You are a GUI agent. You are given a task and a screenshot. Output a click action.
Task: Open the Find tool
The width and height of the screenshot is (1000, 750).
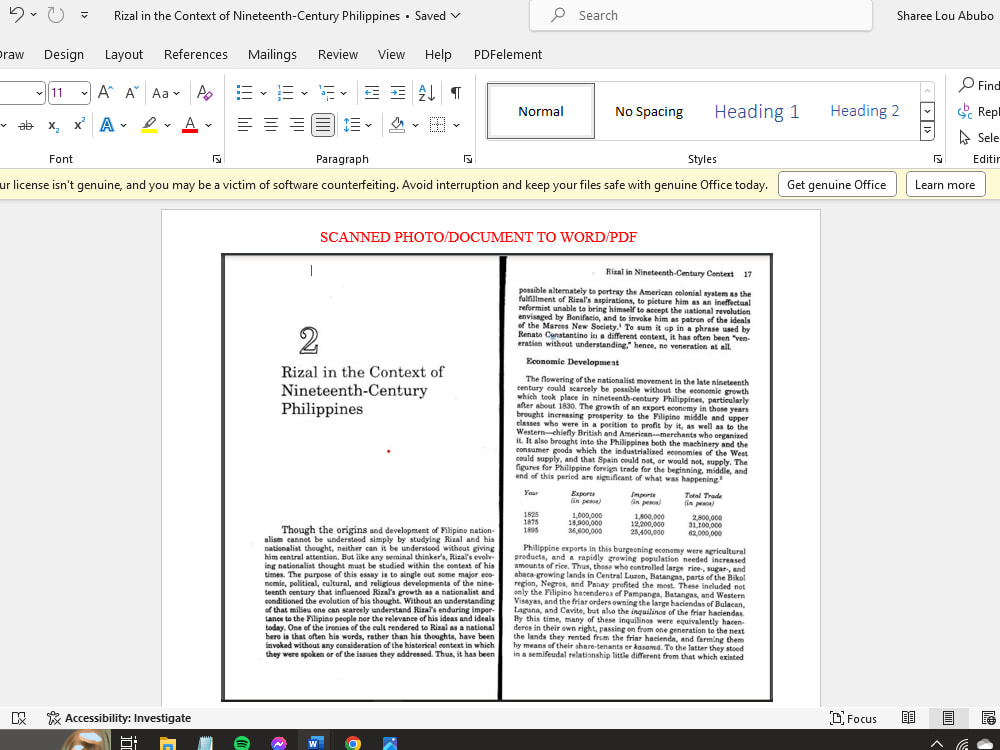pyautogui.click(x=980, y=85)
